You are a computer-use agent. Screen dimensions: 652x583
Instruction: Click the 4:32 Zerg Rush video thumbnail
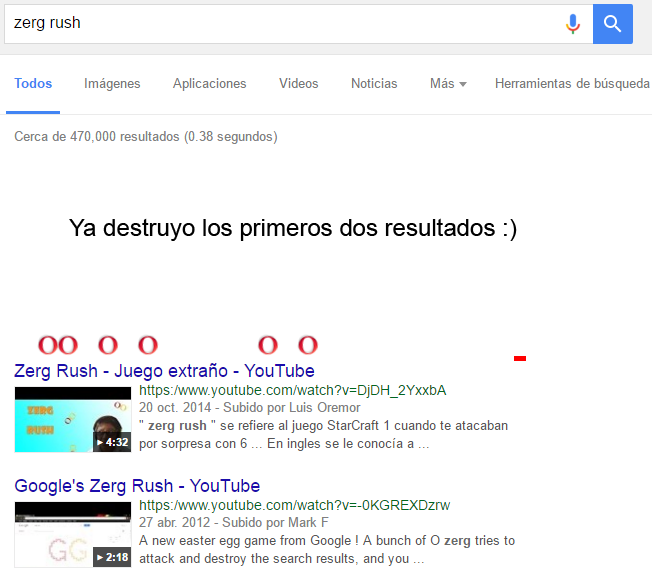pyautogui.click(x=73, y=420)
